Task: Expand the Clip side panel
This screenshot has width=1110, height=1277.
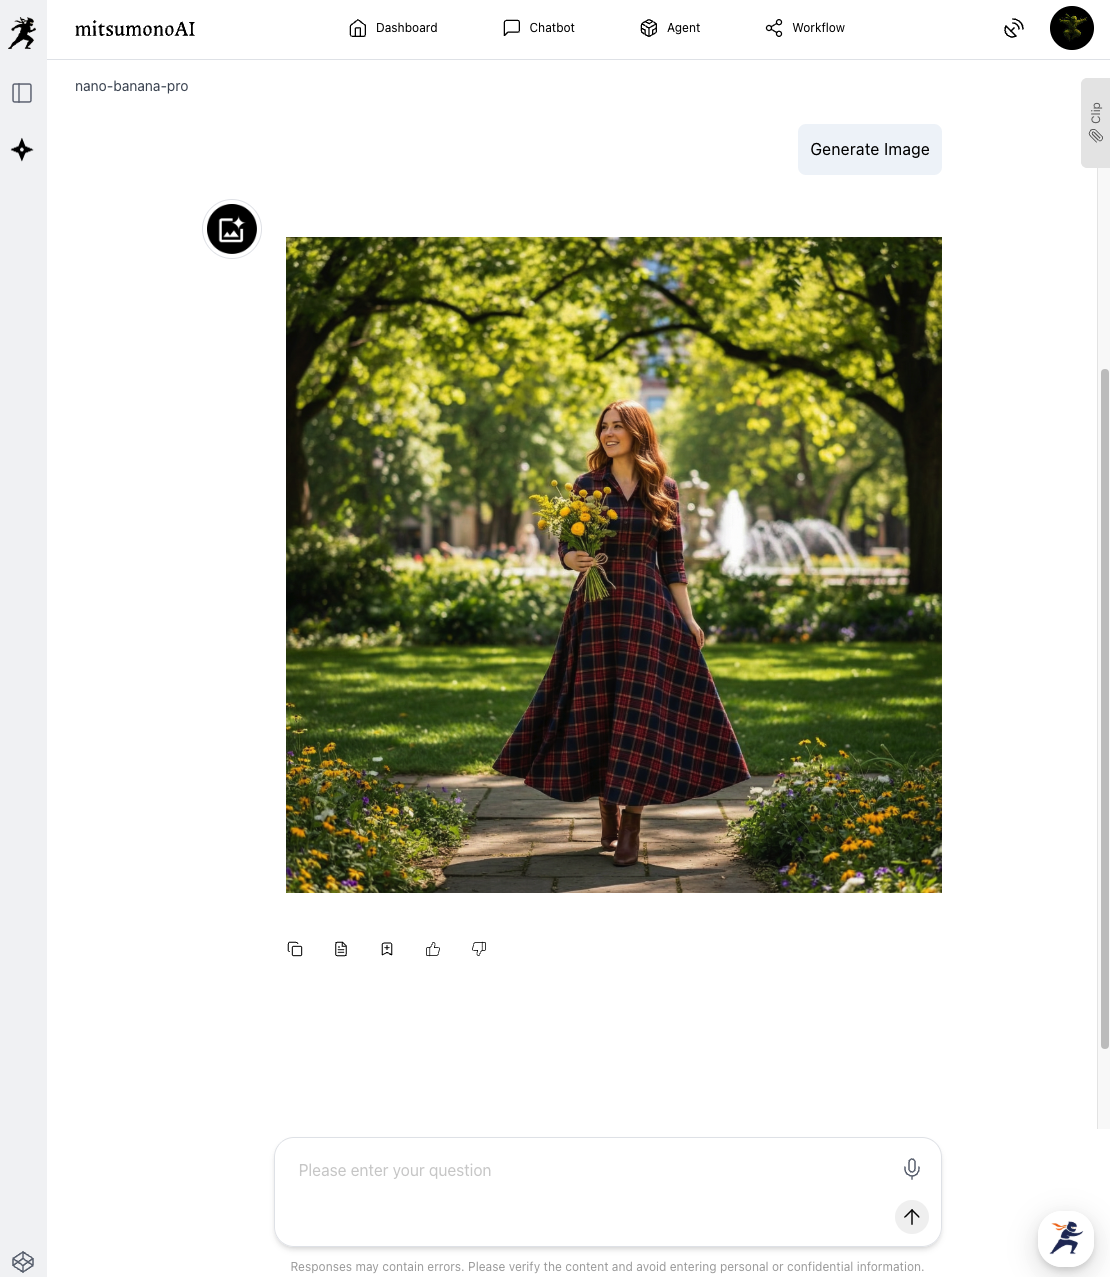Action: (x=1095, y=123)
